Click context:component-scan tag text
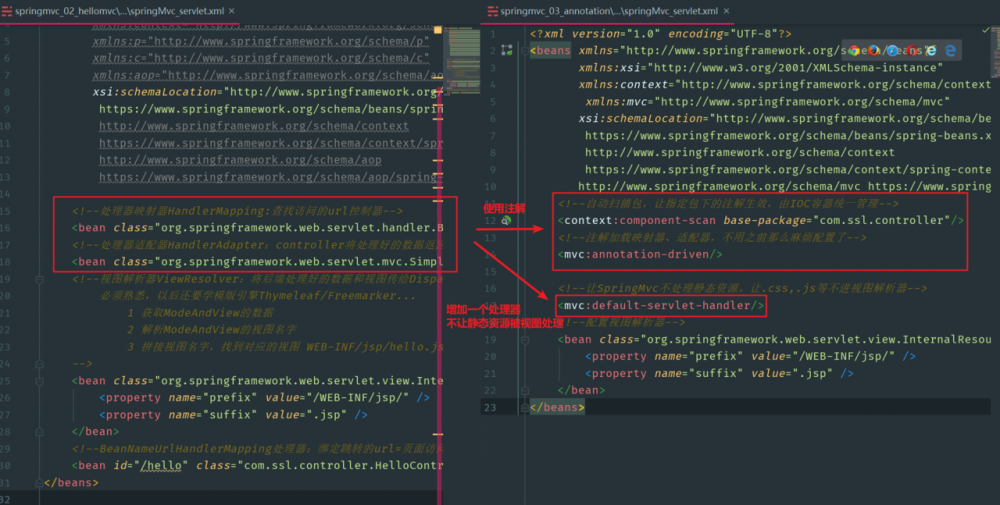 click(x=640, y=221)
